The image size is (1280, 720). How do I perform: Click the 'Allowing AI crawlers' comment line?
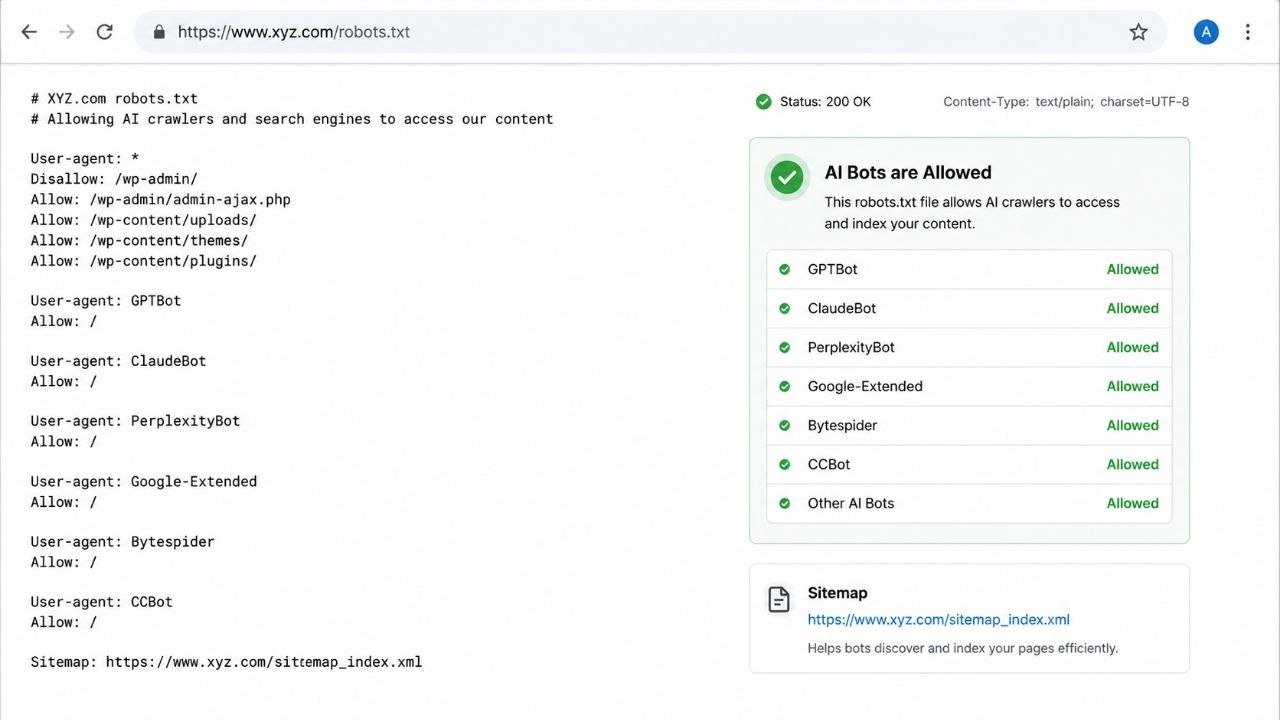click(292, 119)
